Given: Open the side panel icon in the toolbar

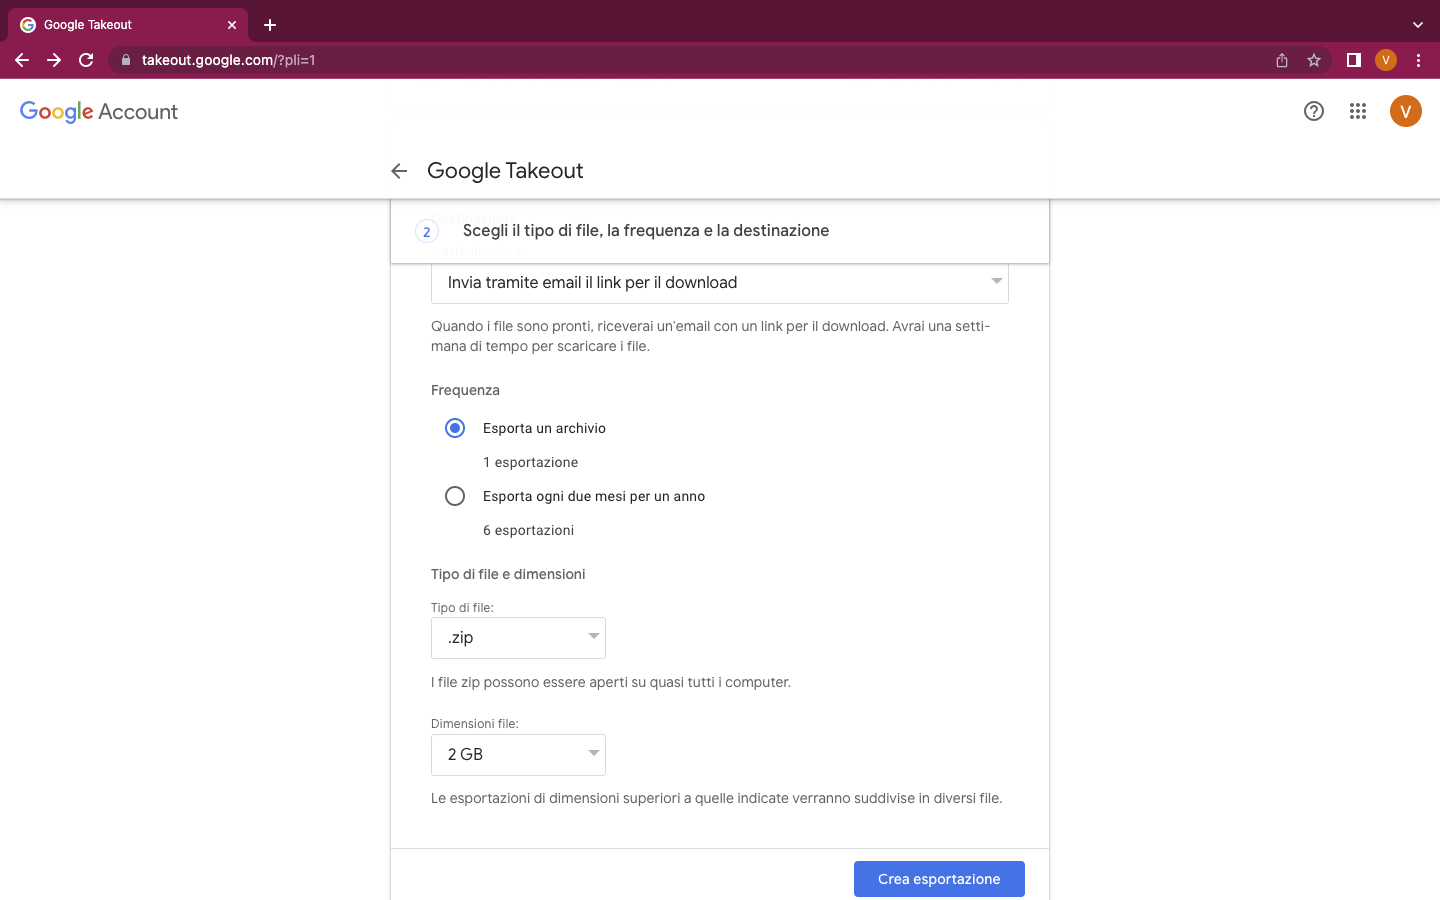Looking at the screenshot, I should pyautogui.click(x=1353, y=60).
